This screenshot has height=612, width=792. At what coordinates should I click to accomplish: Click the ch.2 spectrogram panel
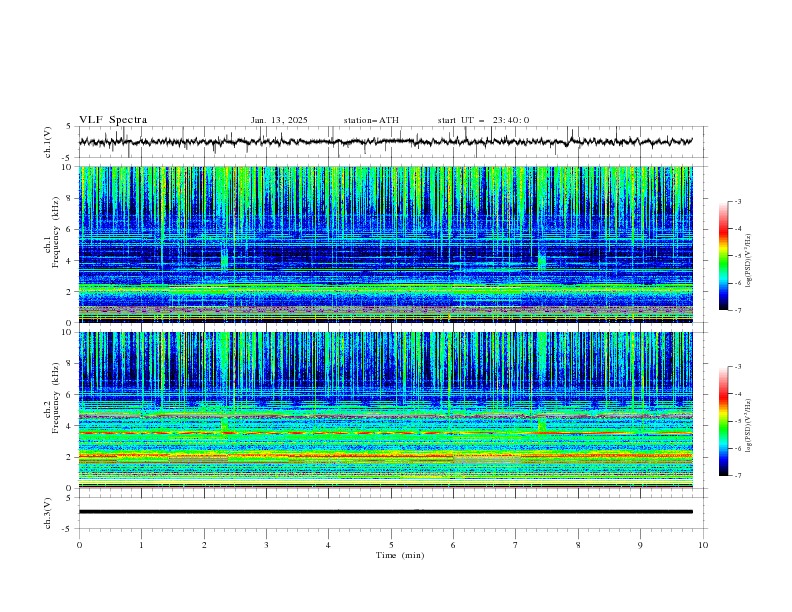pos(386,410)
